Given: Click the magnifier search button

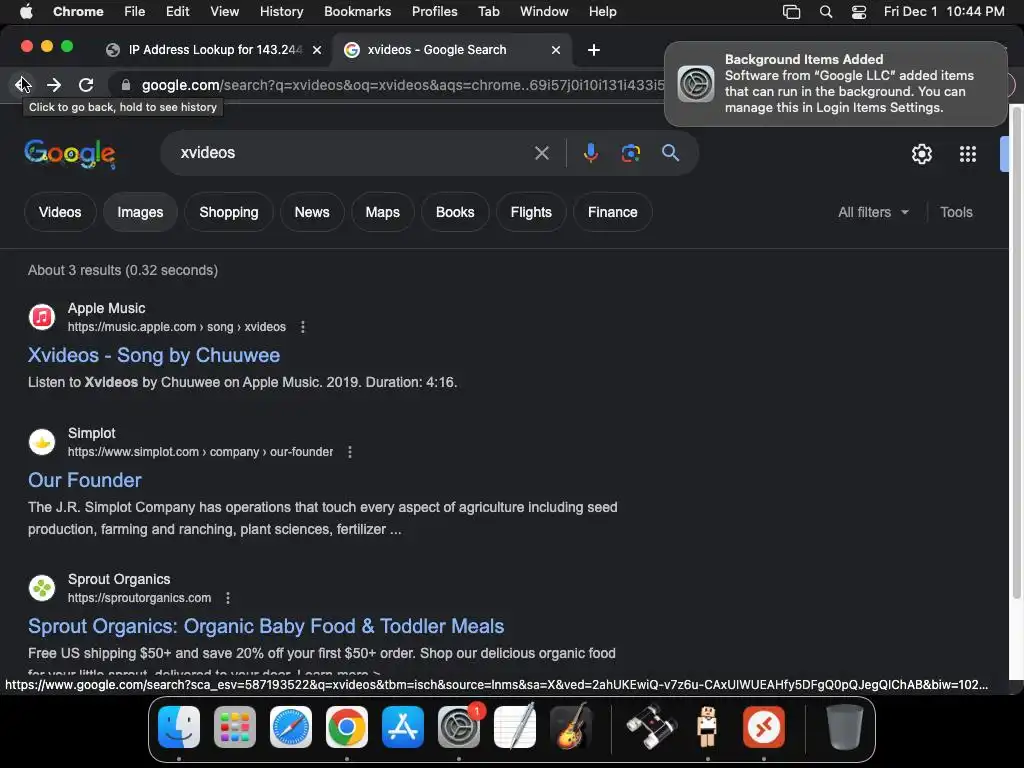Looking at the screenshot, I should click(x=671, y=153).
